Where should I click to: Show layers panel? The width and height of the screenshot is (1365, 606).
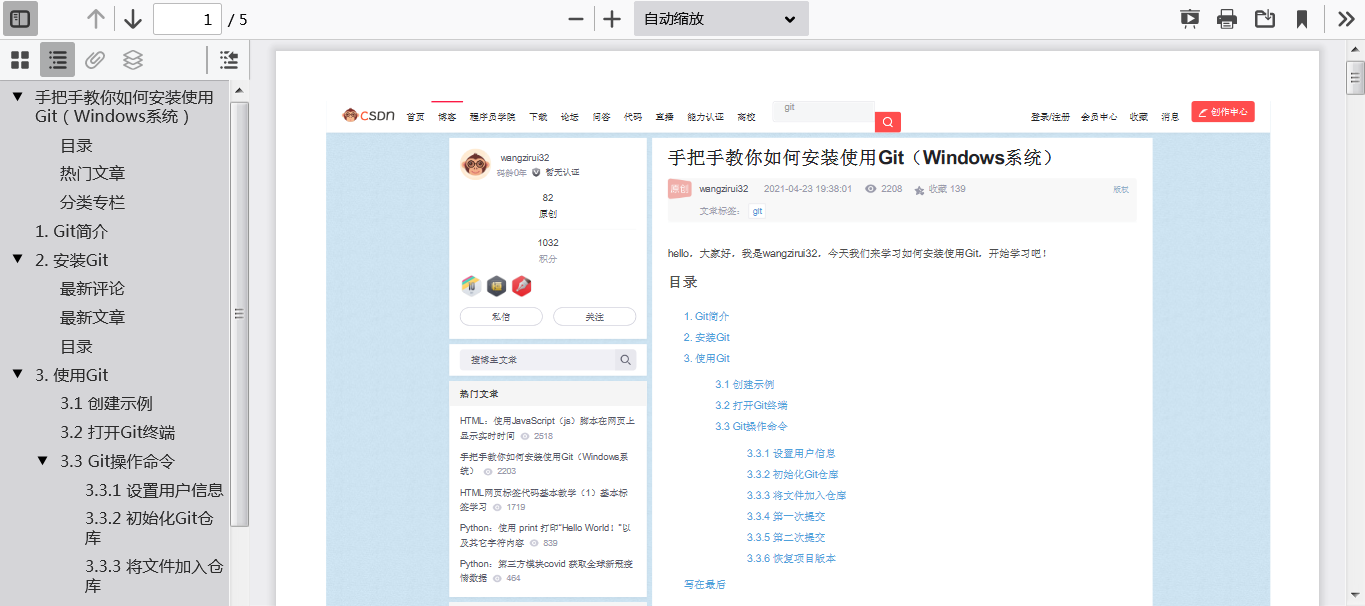pyautogui.click(x=133, y=60)
